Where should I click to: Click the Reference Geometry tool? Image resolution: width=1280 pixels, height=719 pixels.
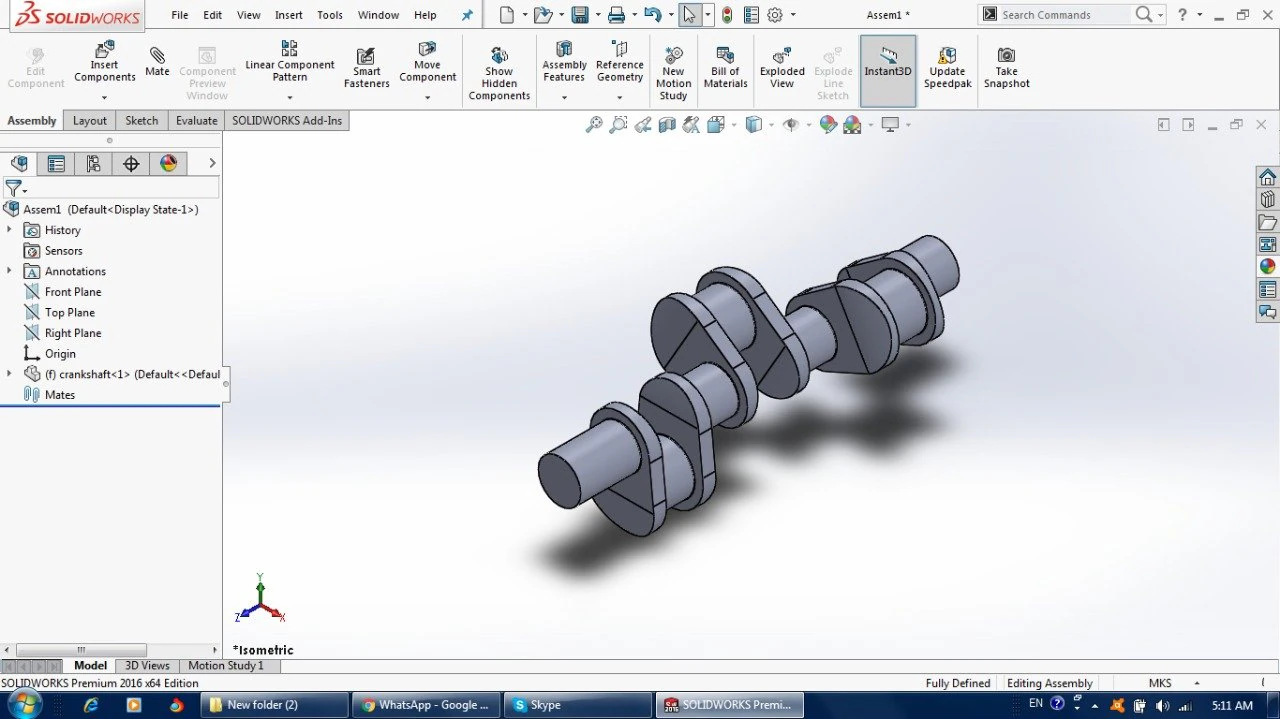point(620,63)
